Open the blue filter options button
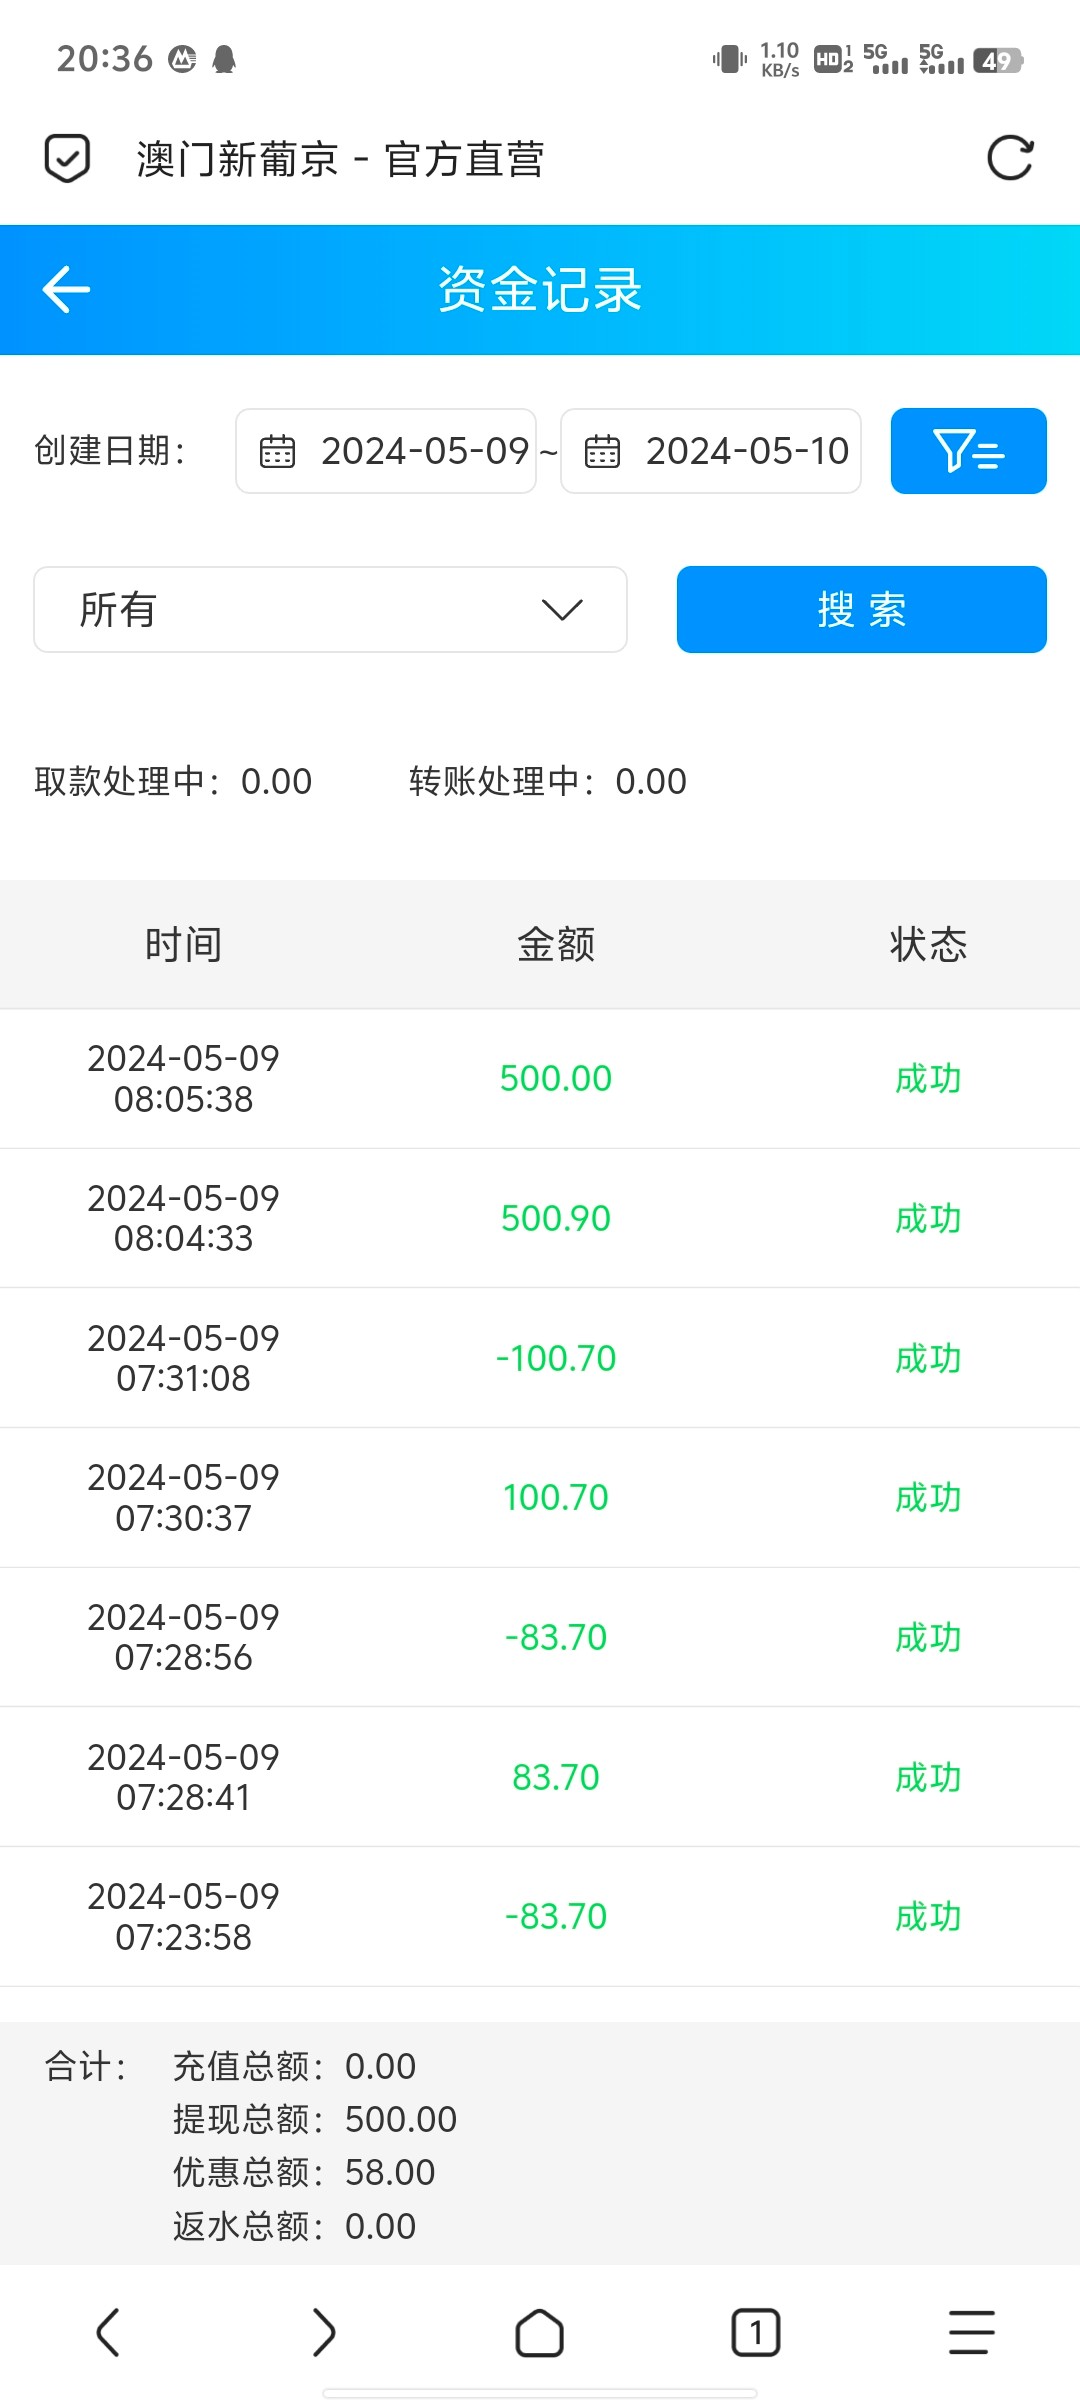The width and height of the screenshot is (1080, 2400). (968, 451)
